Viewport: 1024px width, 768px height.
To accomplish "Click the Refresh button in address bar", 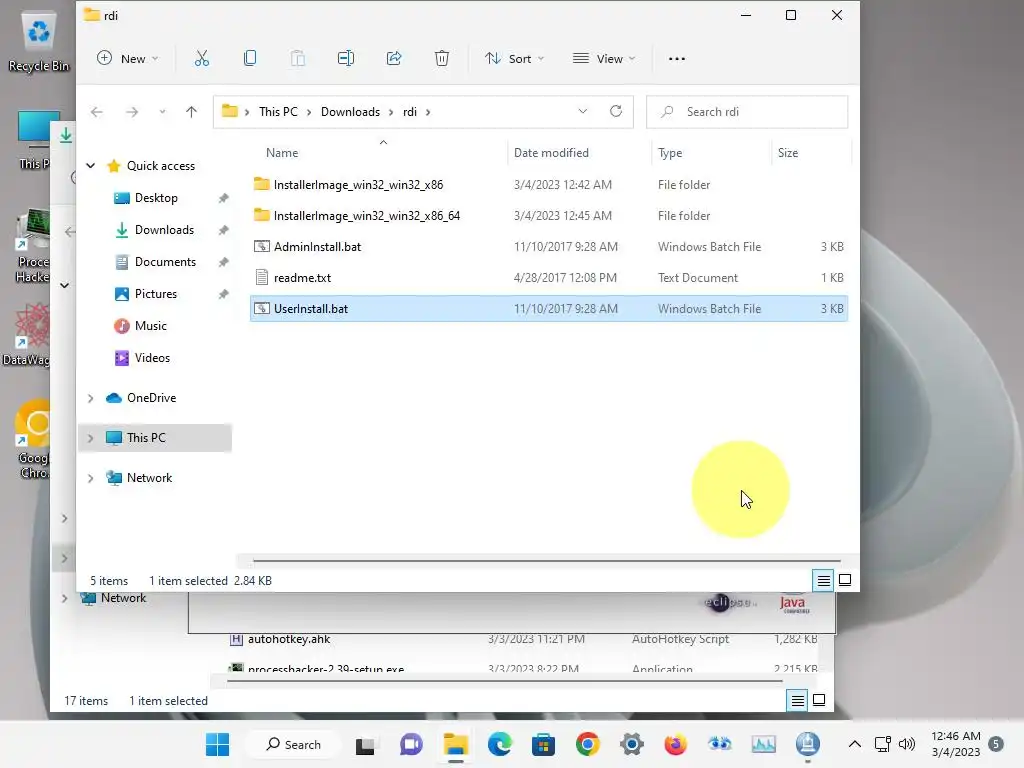I will click(616, 112).
